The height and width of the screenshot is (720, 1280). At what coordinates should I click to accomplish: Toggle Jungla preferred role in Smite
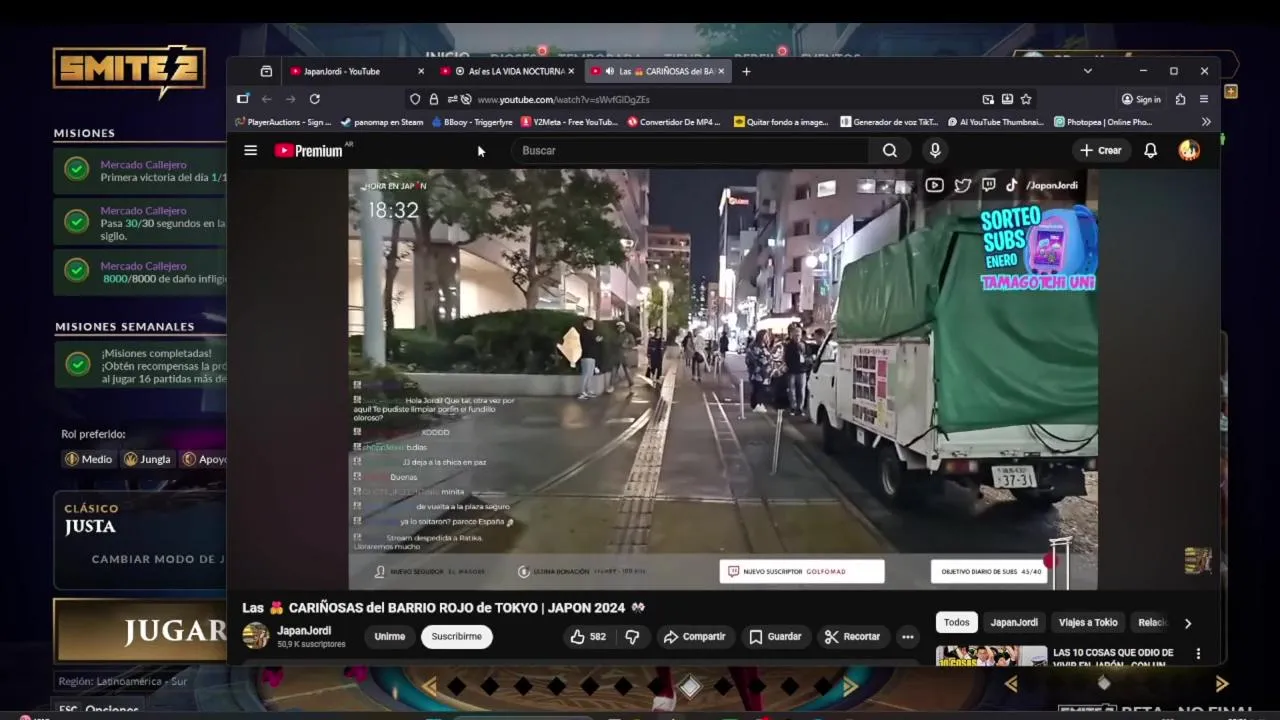pyautogui.click(x=148, y=459)
